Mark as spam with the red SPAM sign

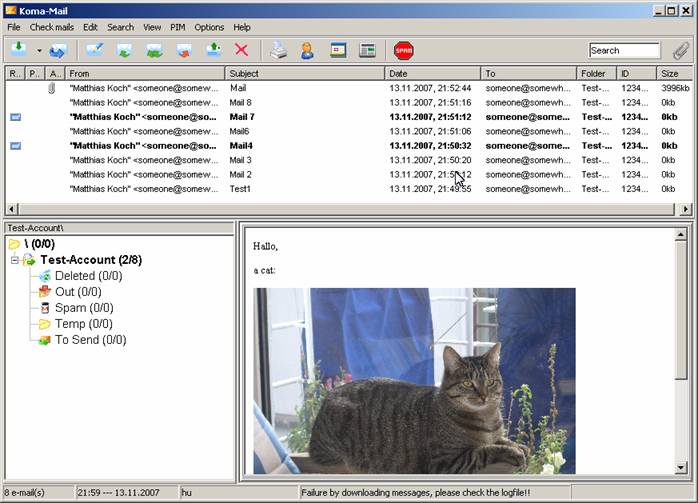pyautogui.click(x=404, y=50)
